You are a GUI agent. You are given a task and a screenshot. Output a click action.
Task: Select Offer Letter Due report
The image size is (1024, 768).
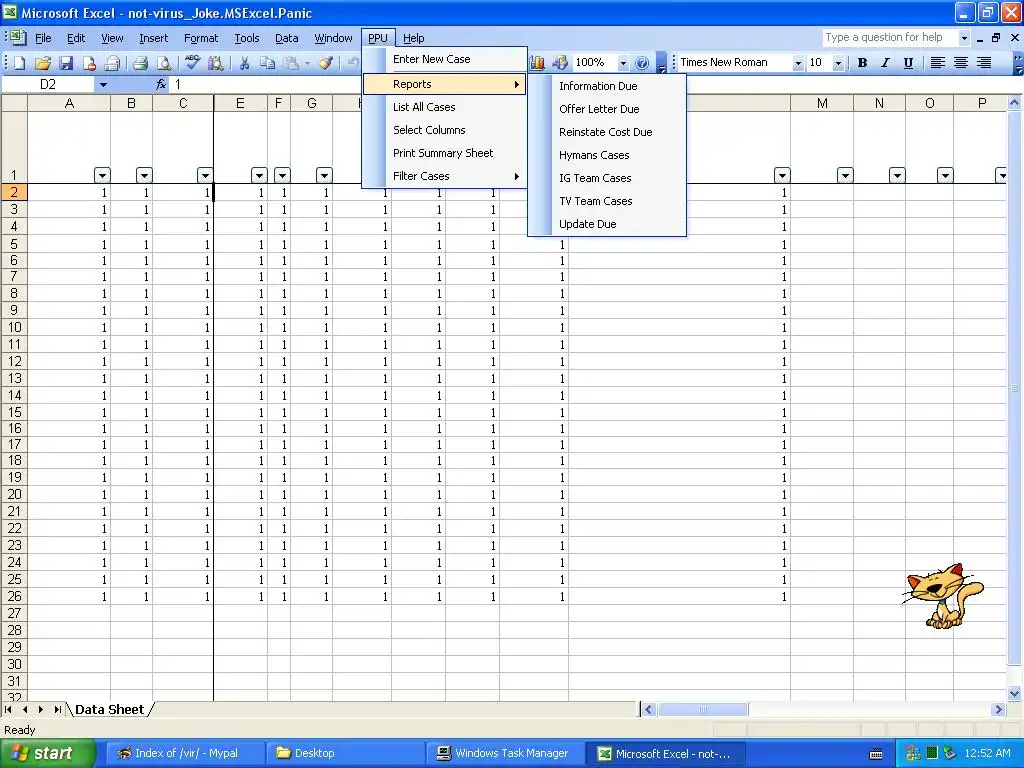pos(607,109)
